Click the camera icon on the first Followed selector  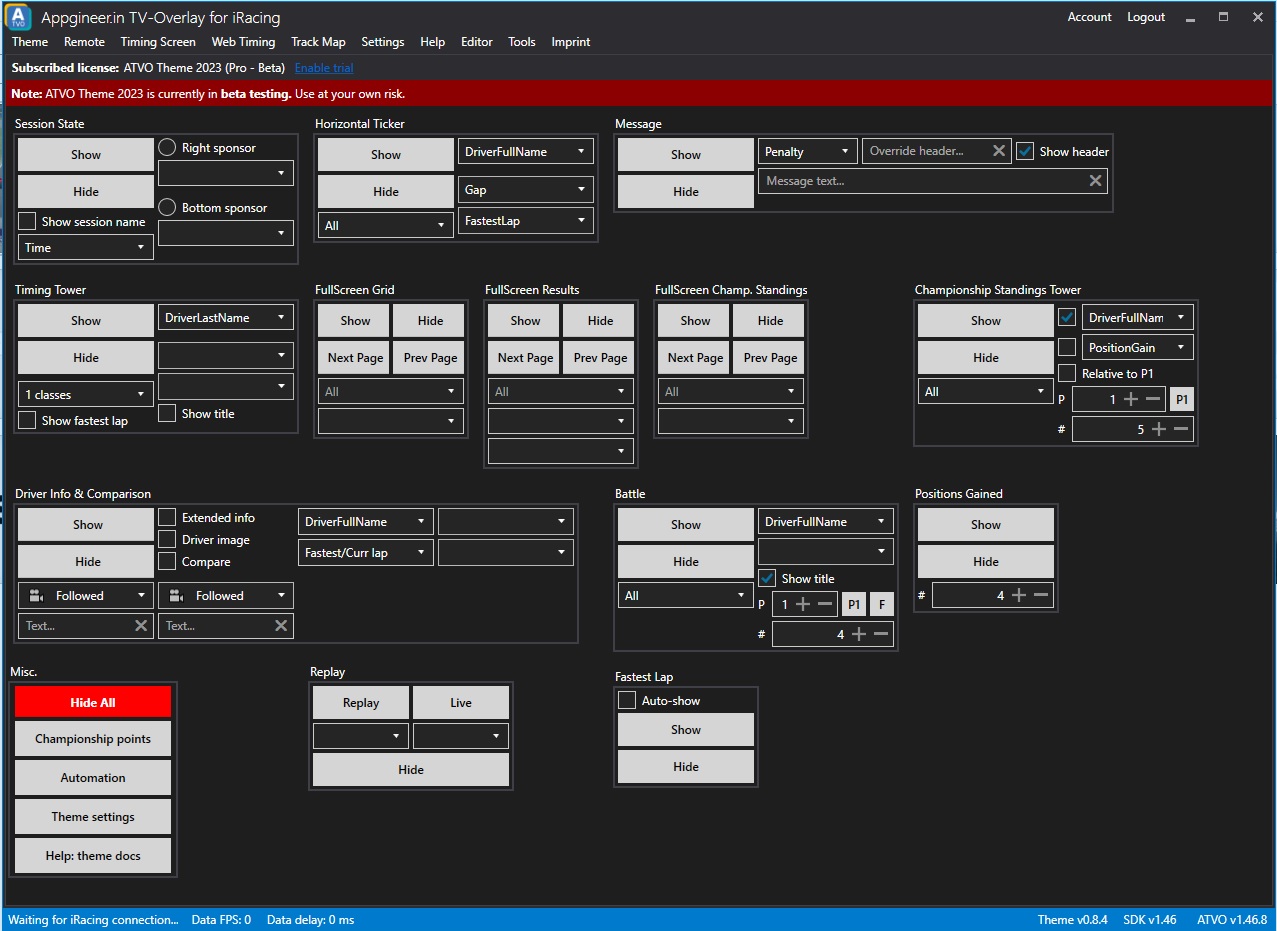tap(37, 595)
